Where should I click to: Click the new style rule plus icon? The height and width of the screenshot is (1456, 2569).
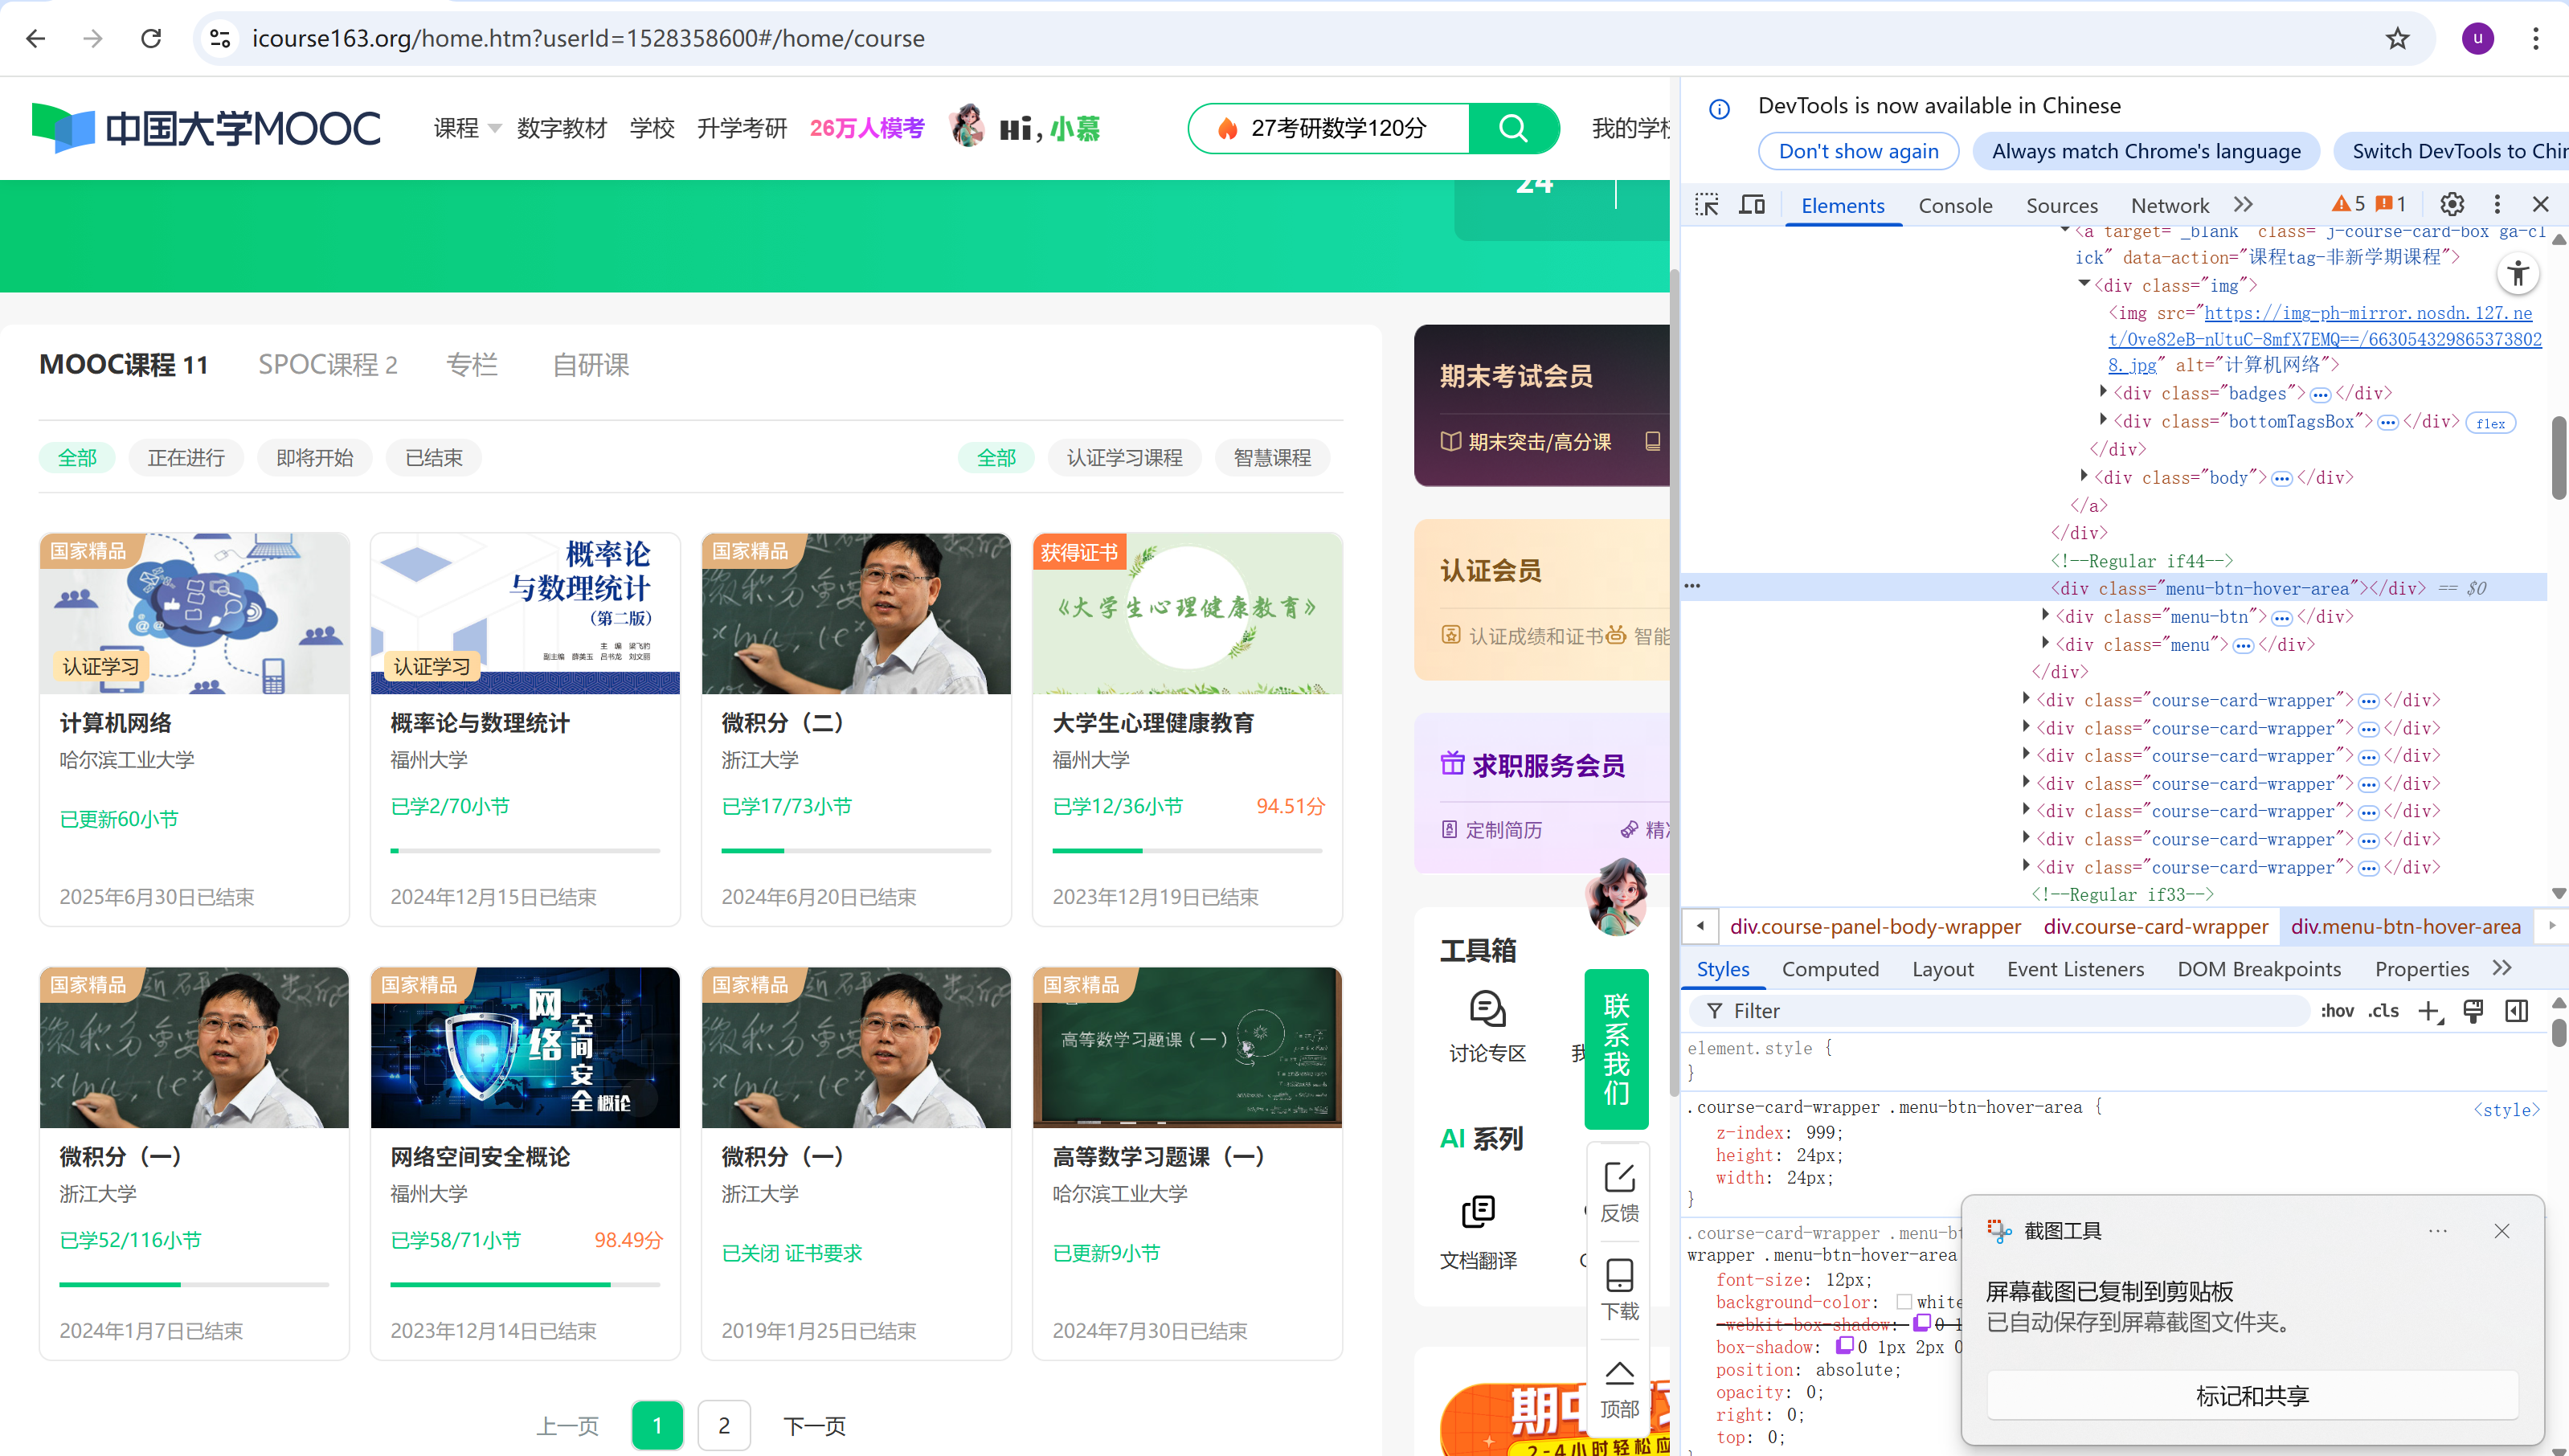[x=2429, y=1011]
